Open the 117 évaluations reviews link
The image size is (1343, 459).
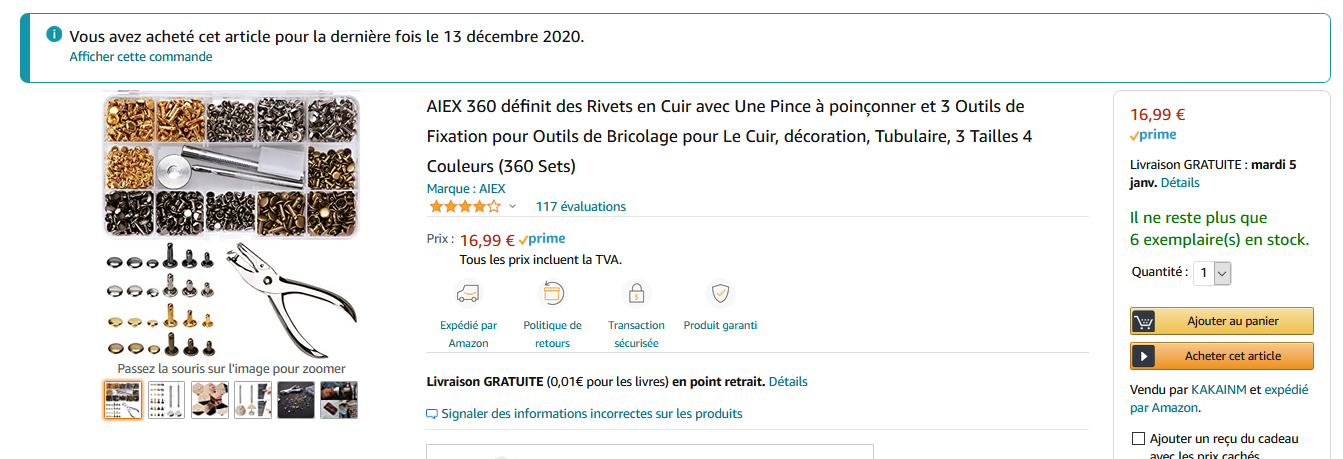[581, 207]
